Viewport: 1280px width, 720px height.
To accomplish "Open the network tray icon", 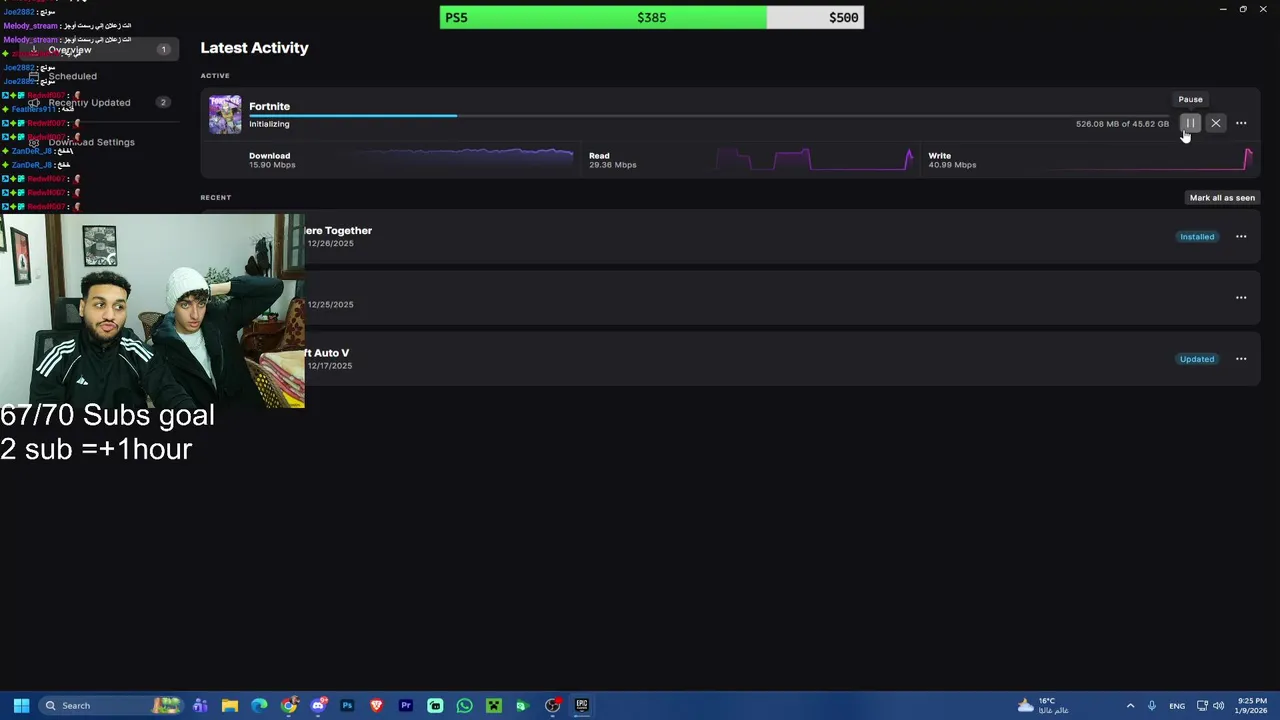I will click(1202, 705).
